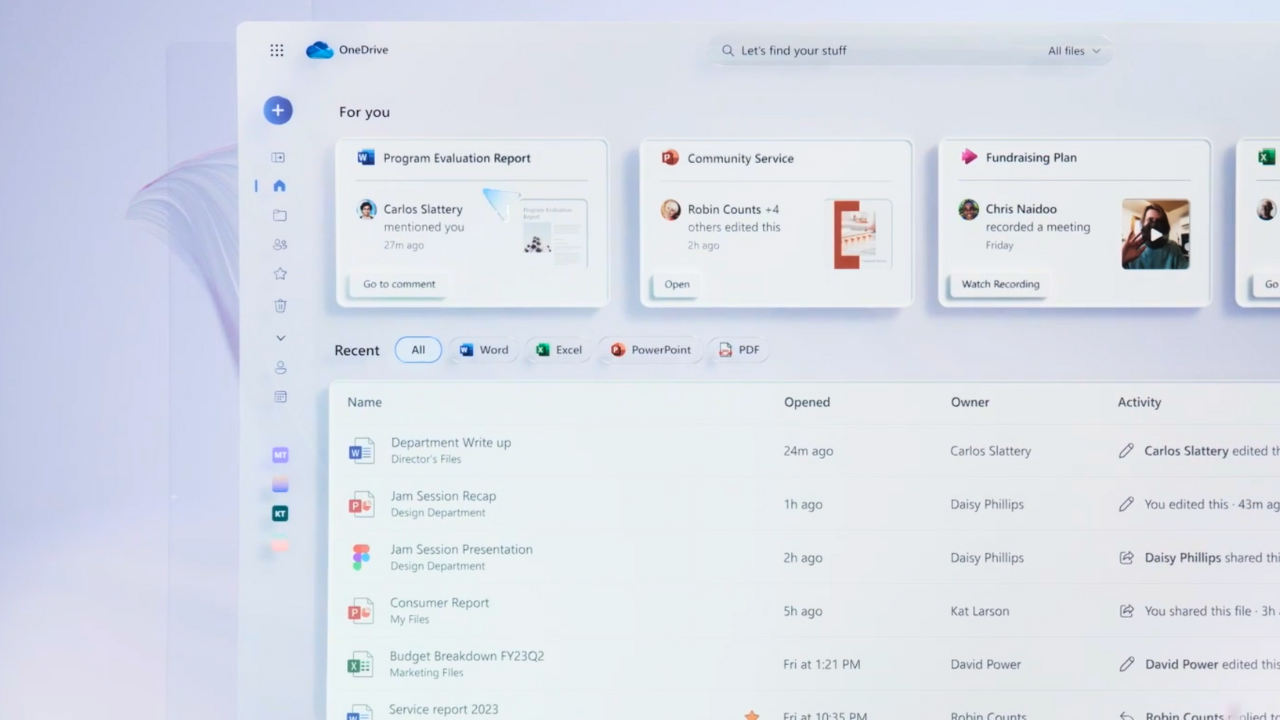Open the Jam Session Recap file
This screenshot has height=720, width=1280.
(443, 495)
